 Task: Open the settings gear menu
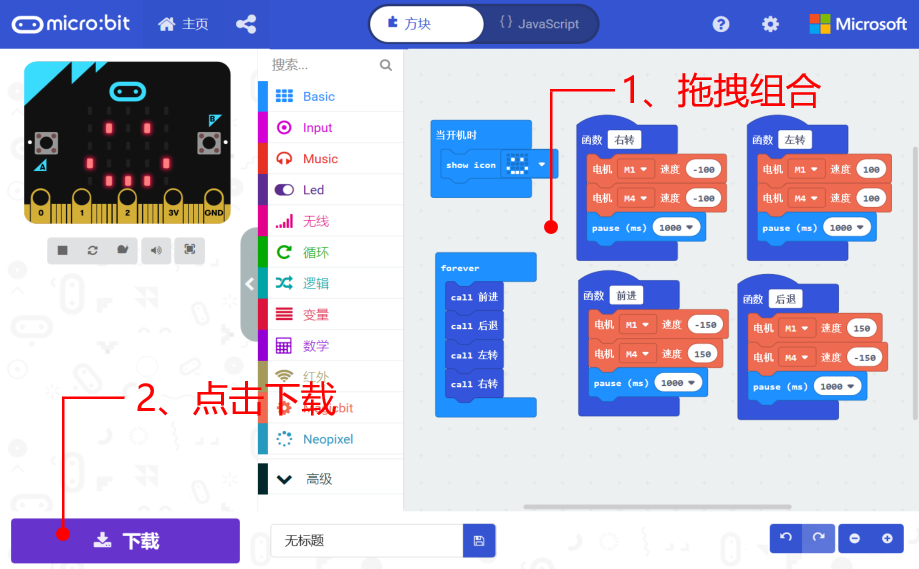(x=770, y=24)
